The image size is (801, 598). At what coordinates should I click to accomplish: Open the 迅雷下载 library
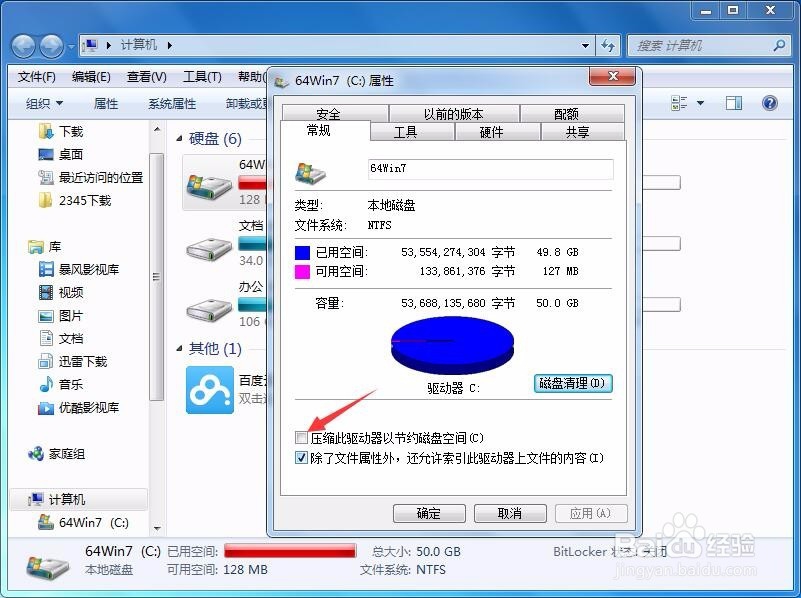73,362
